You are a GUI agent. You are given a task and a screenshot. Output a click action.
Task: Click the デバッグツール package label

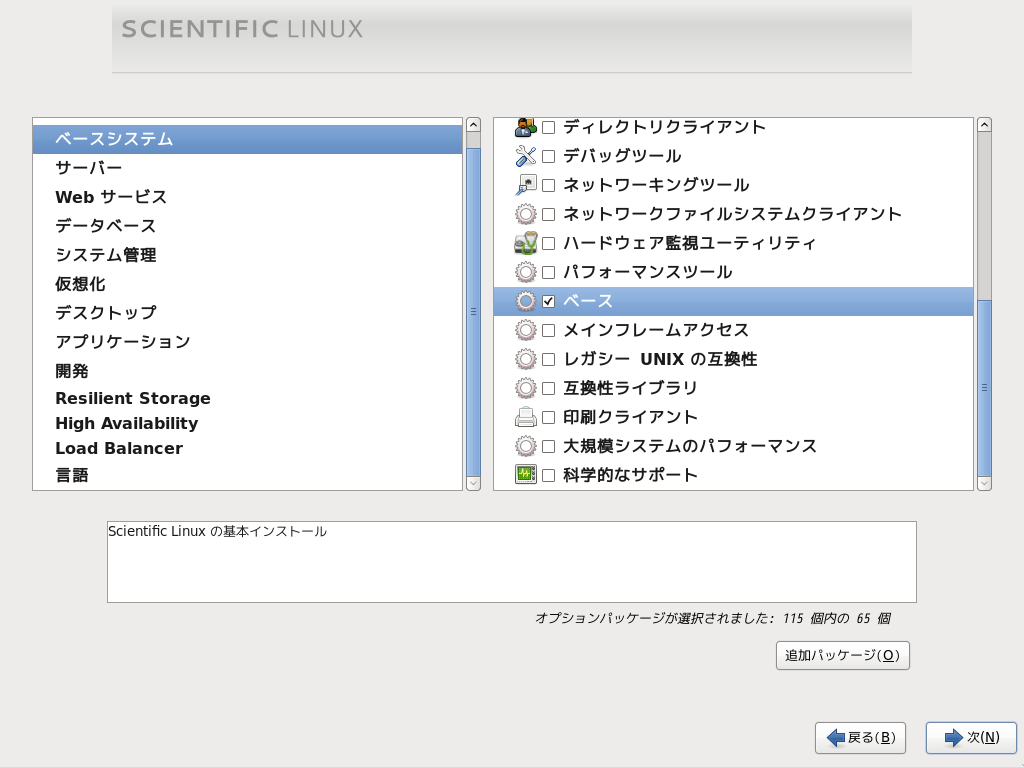622,156
